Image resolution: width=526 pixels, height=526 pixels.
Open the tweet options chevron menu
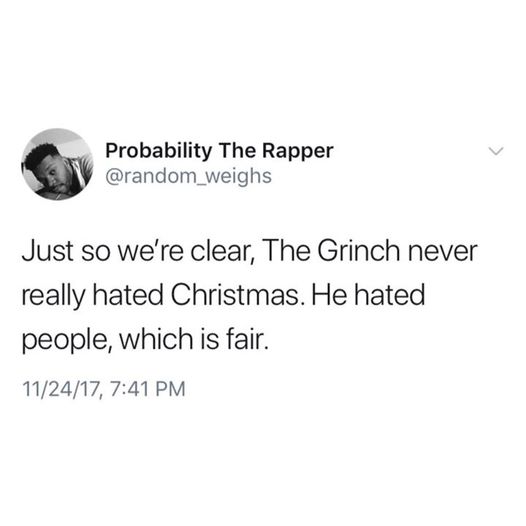coord(496,151)
